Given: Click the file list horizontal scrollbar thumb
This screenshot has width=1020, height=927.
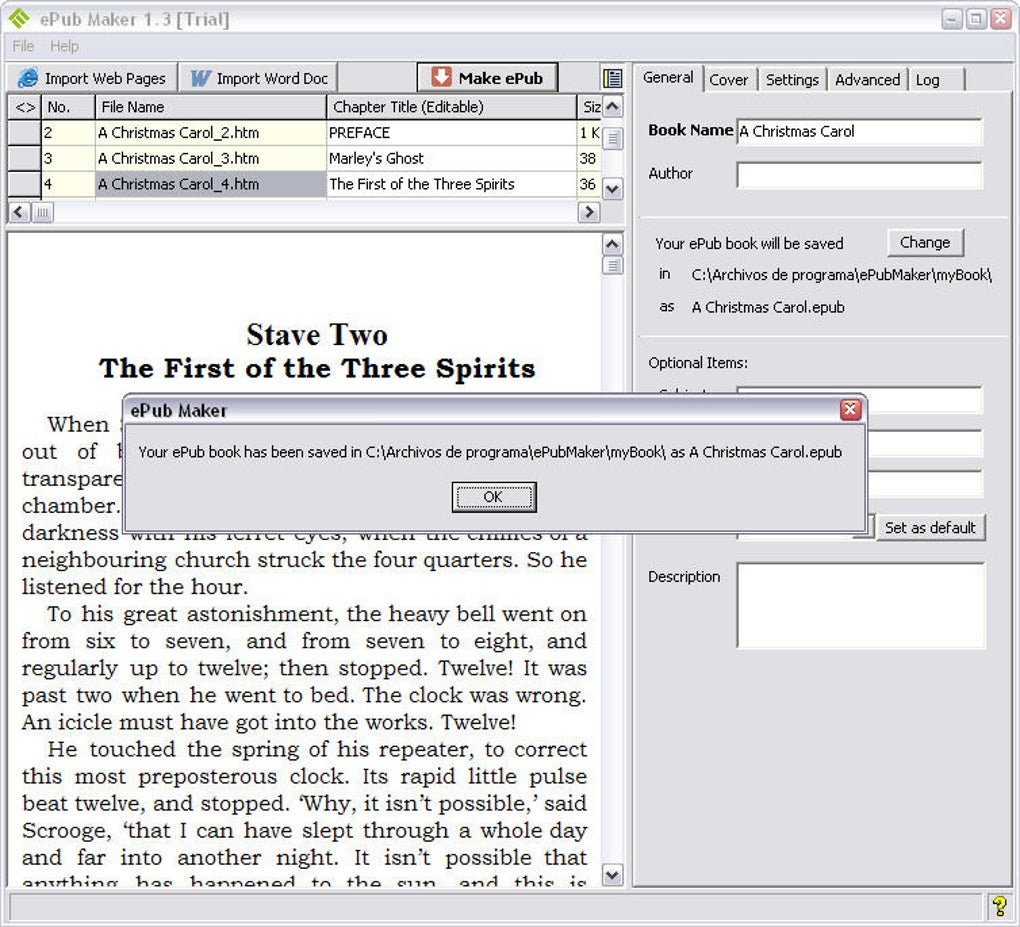Looking at the screenshot, I should click(42, 212).
